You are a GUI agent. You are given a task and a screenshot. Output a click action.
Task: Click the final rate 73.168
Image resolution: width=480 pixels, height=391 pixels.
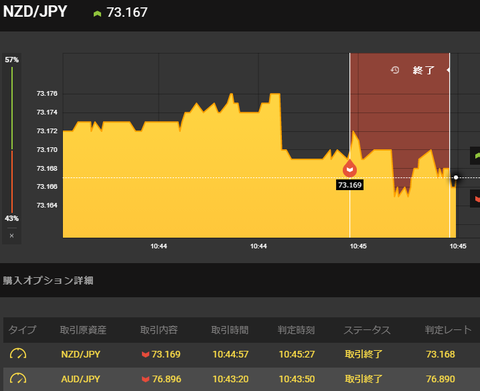(x=440, y=354)
